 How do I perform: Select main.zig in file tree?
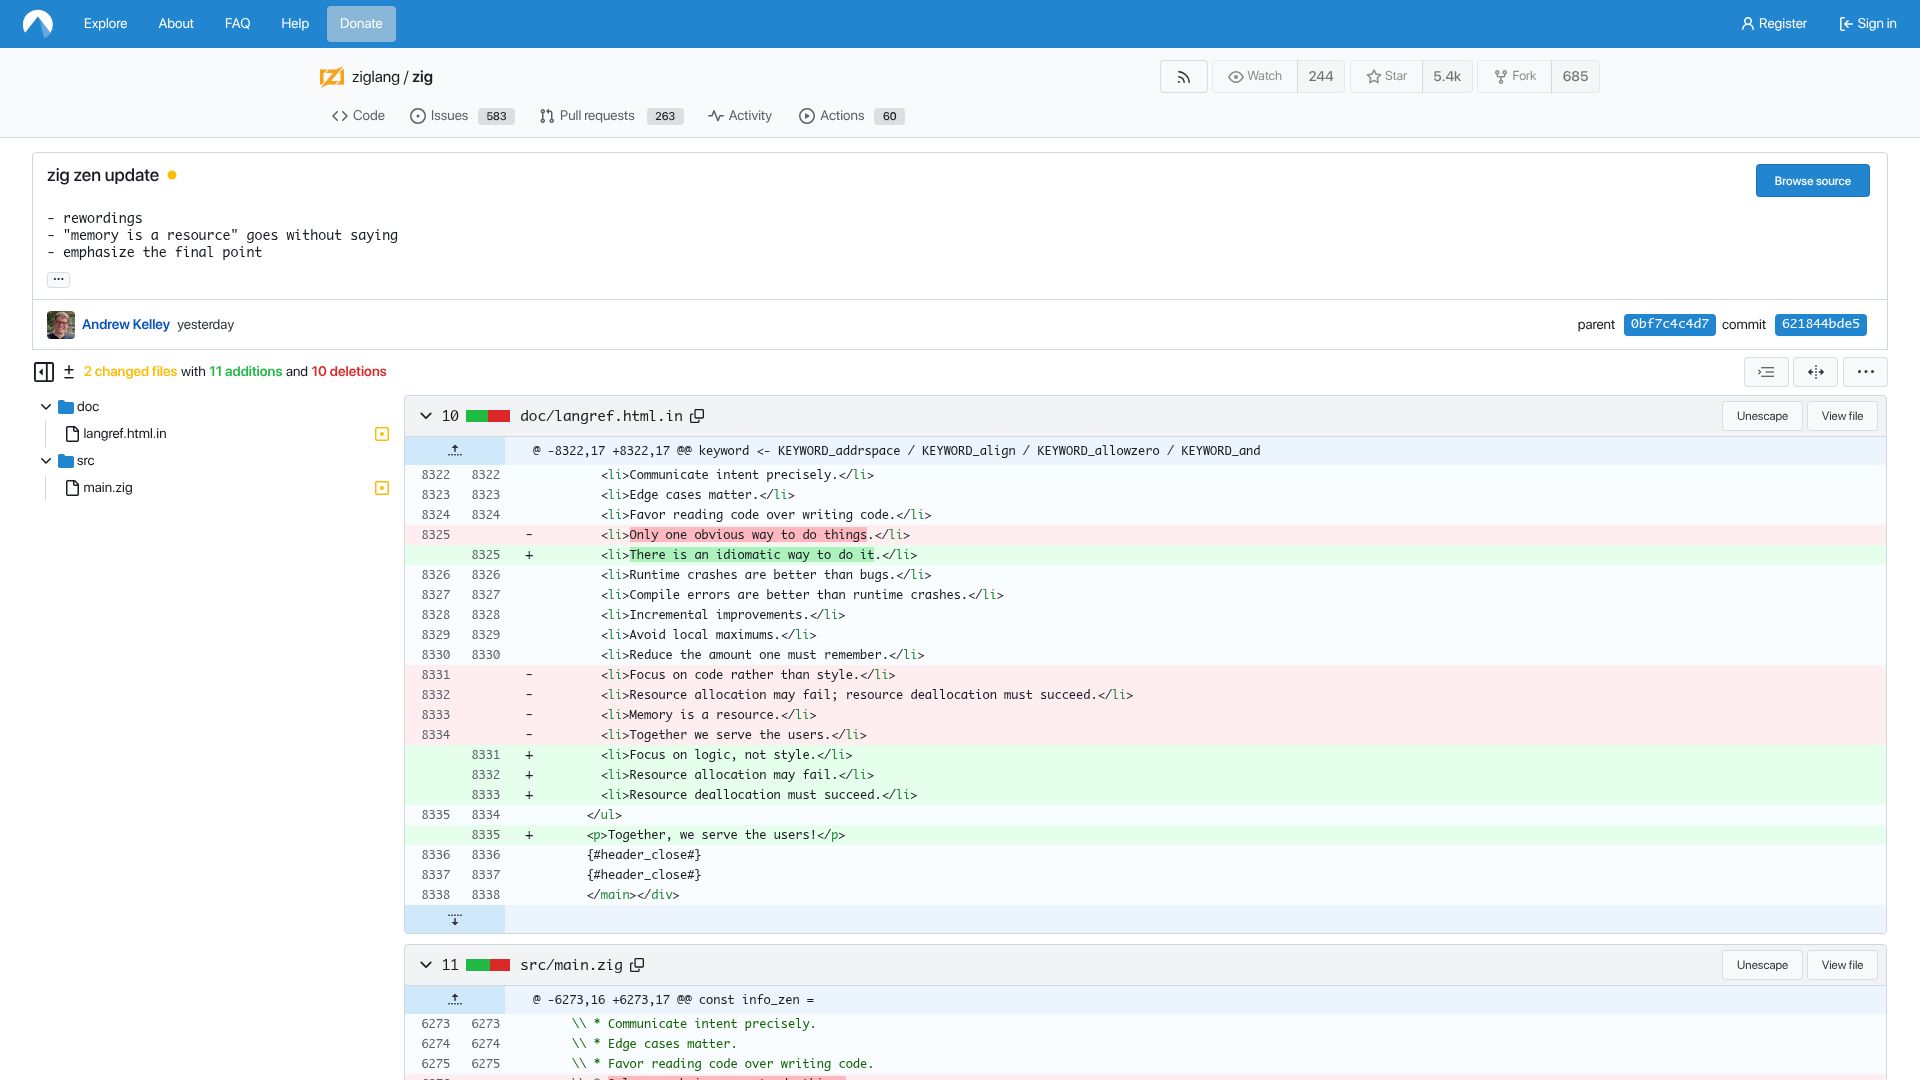[107, 488]
